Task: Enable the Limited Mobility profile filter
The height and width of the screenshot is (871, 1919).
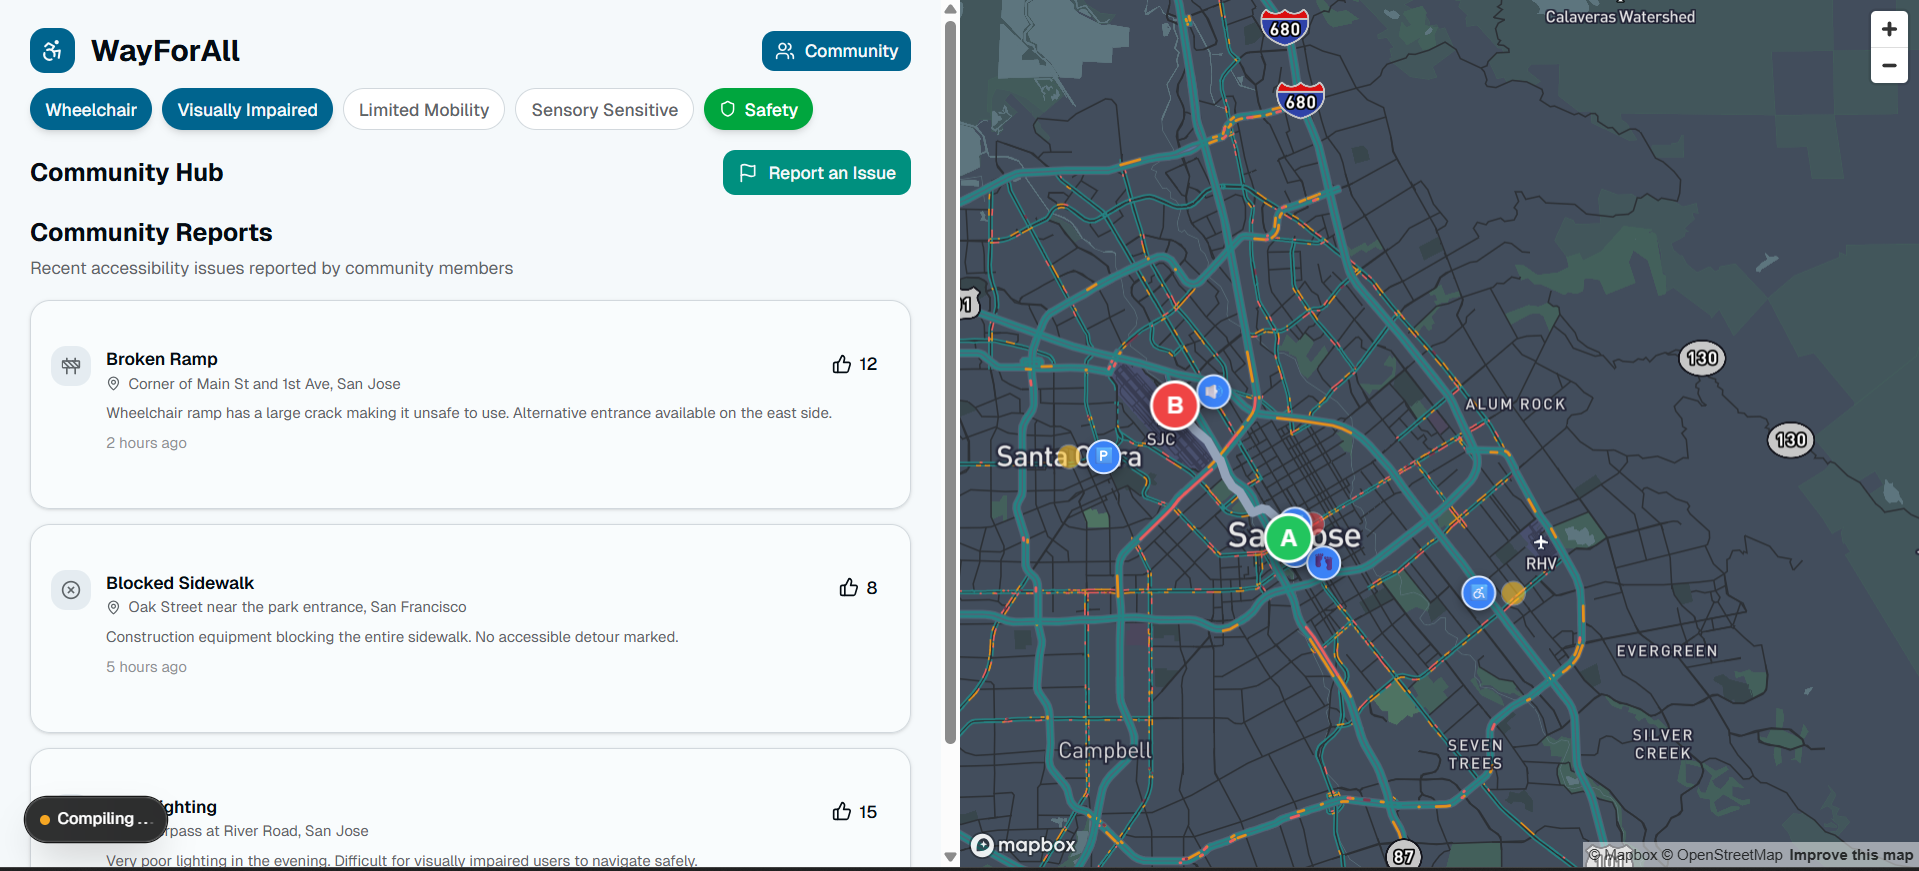Action: [424, 110]
